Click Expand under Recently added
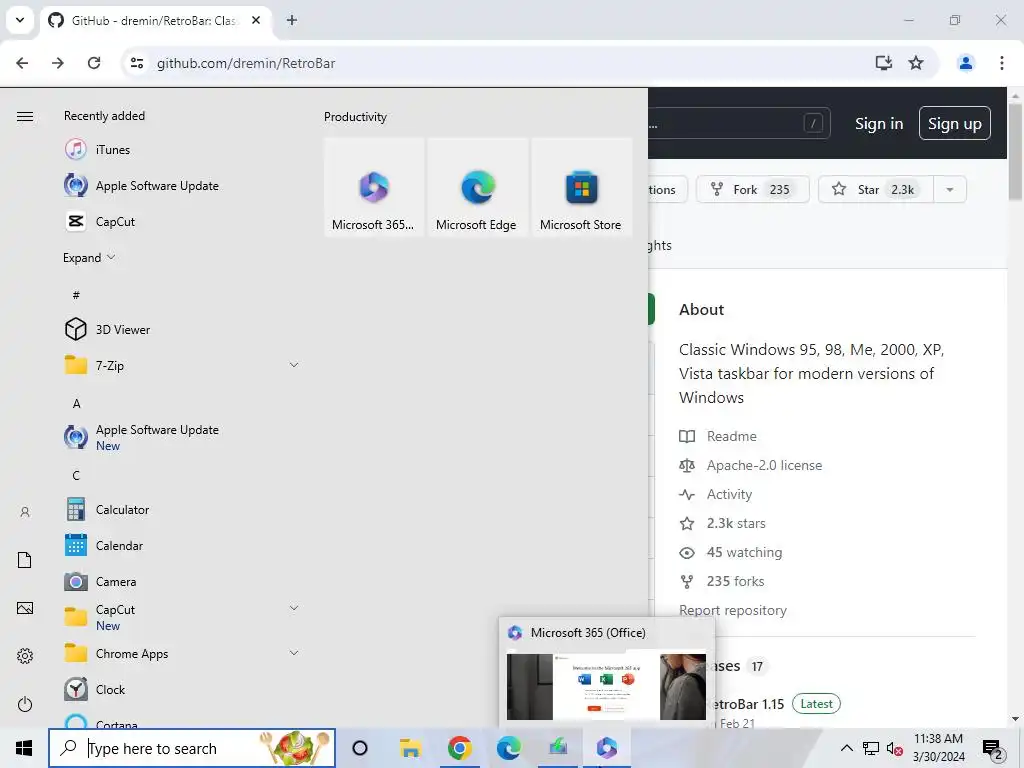This screenshot has height=768, width=1024. (x=89, y=257)
